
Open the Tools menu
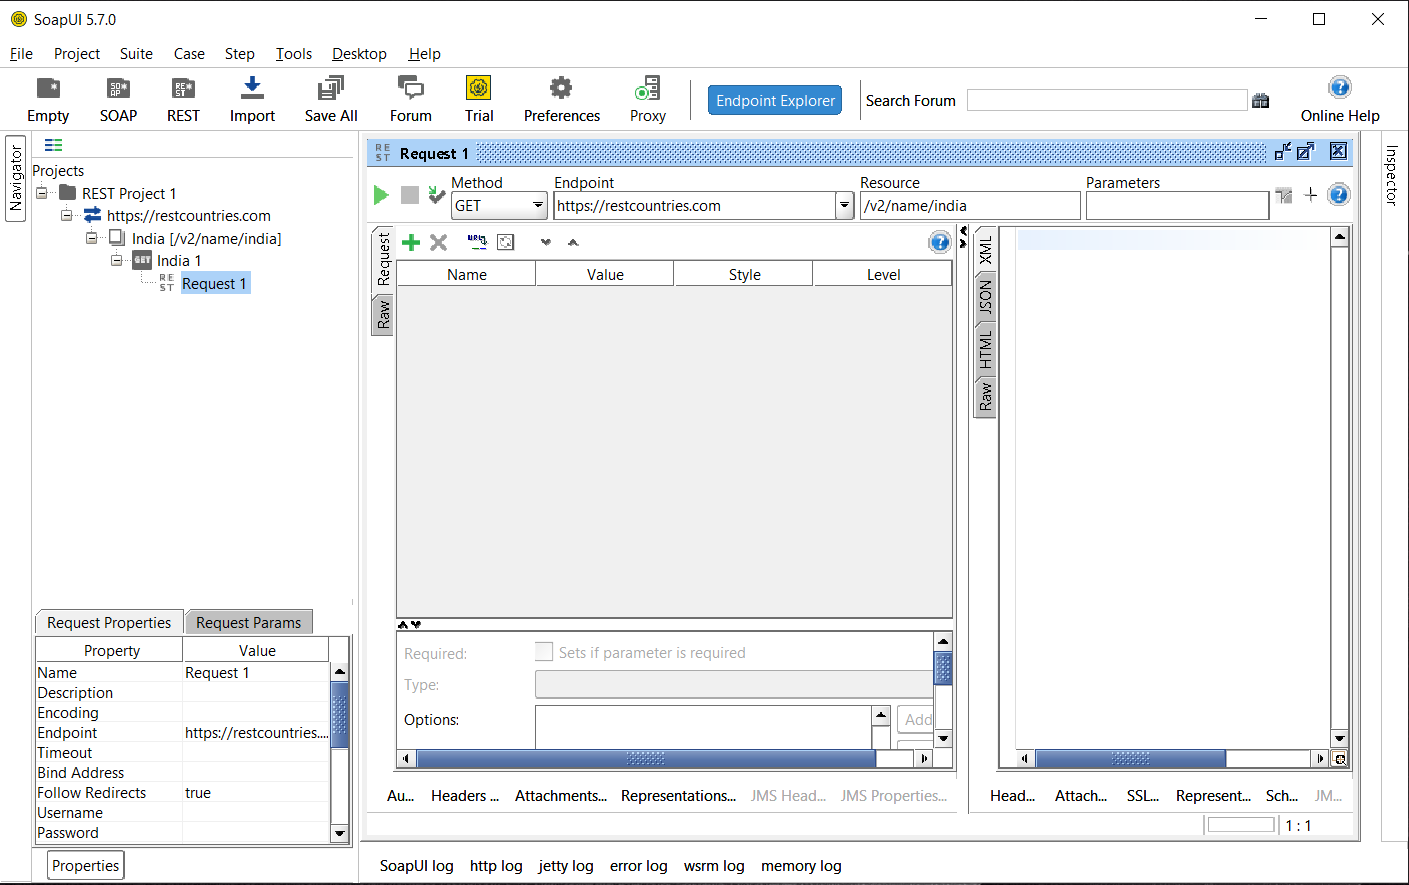coord(294,54)
